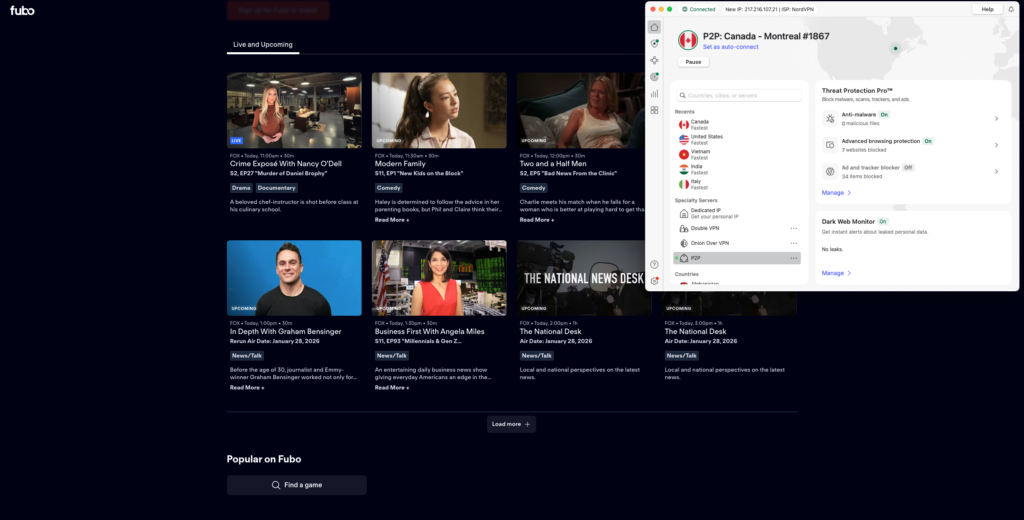Click the Anti-malware bug icon
The width and height of the screenshot is (1024, 520).
point(830,118)
